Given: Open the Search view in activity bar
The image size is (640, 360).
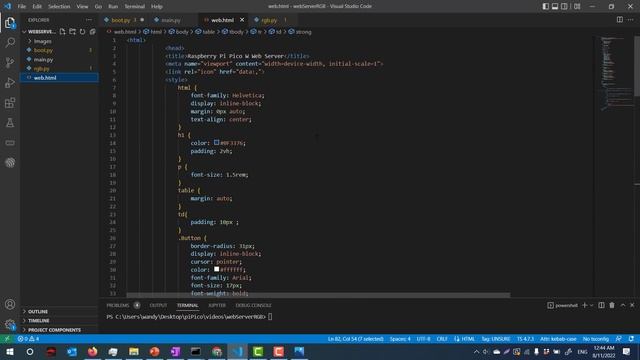Looking at the screenshot, I should tap(10, 42).
